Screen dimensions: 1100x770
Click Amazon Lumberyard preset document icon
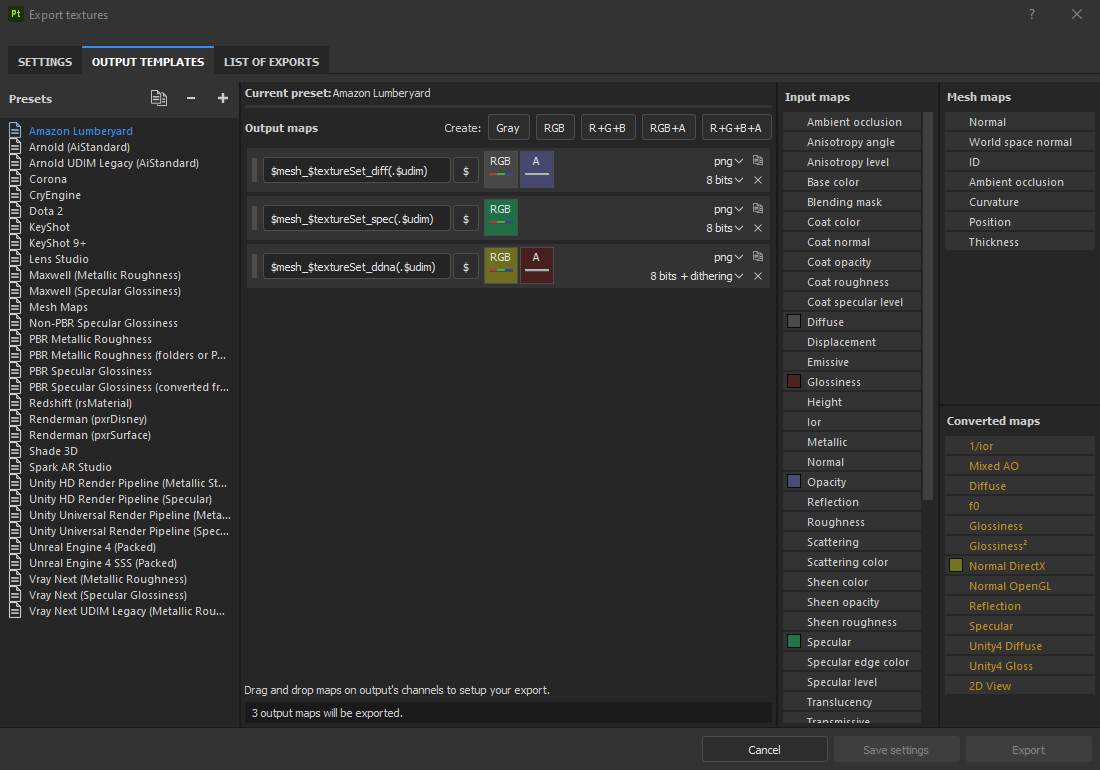coord(15,130)
